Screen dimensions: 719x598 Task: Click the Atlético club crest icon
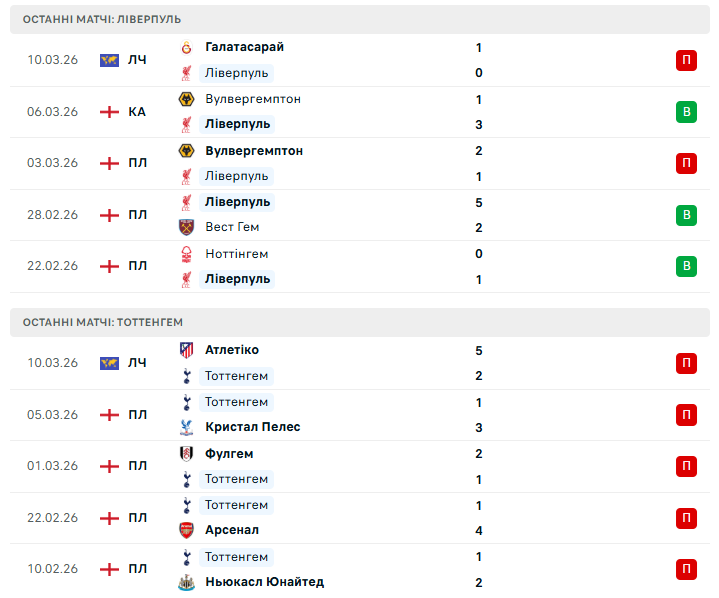click(x=186, y=350)
